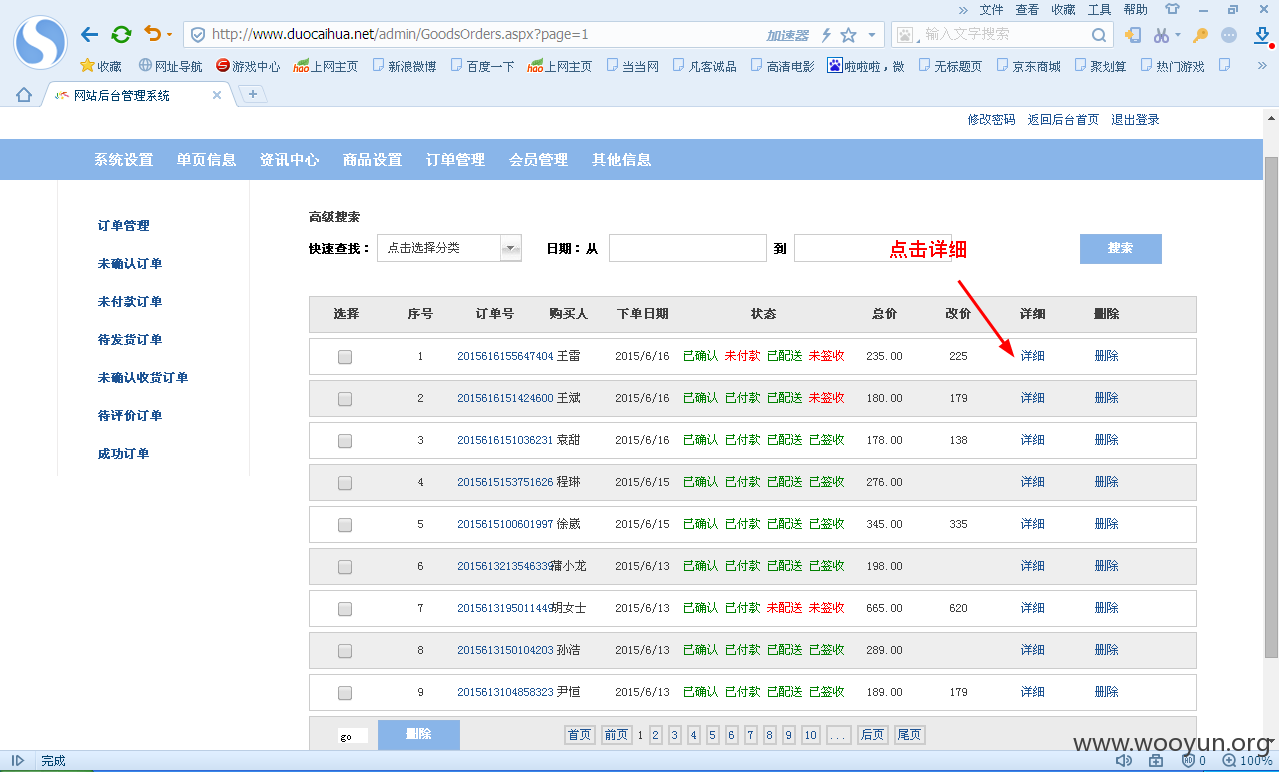Viewport: 1279px width, 772px height.
Task: Check the checkbox for order row 7 胡女士
Action: pyautogui.click(x=345, y=609)
